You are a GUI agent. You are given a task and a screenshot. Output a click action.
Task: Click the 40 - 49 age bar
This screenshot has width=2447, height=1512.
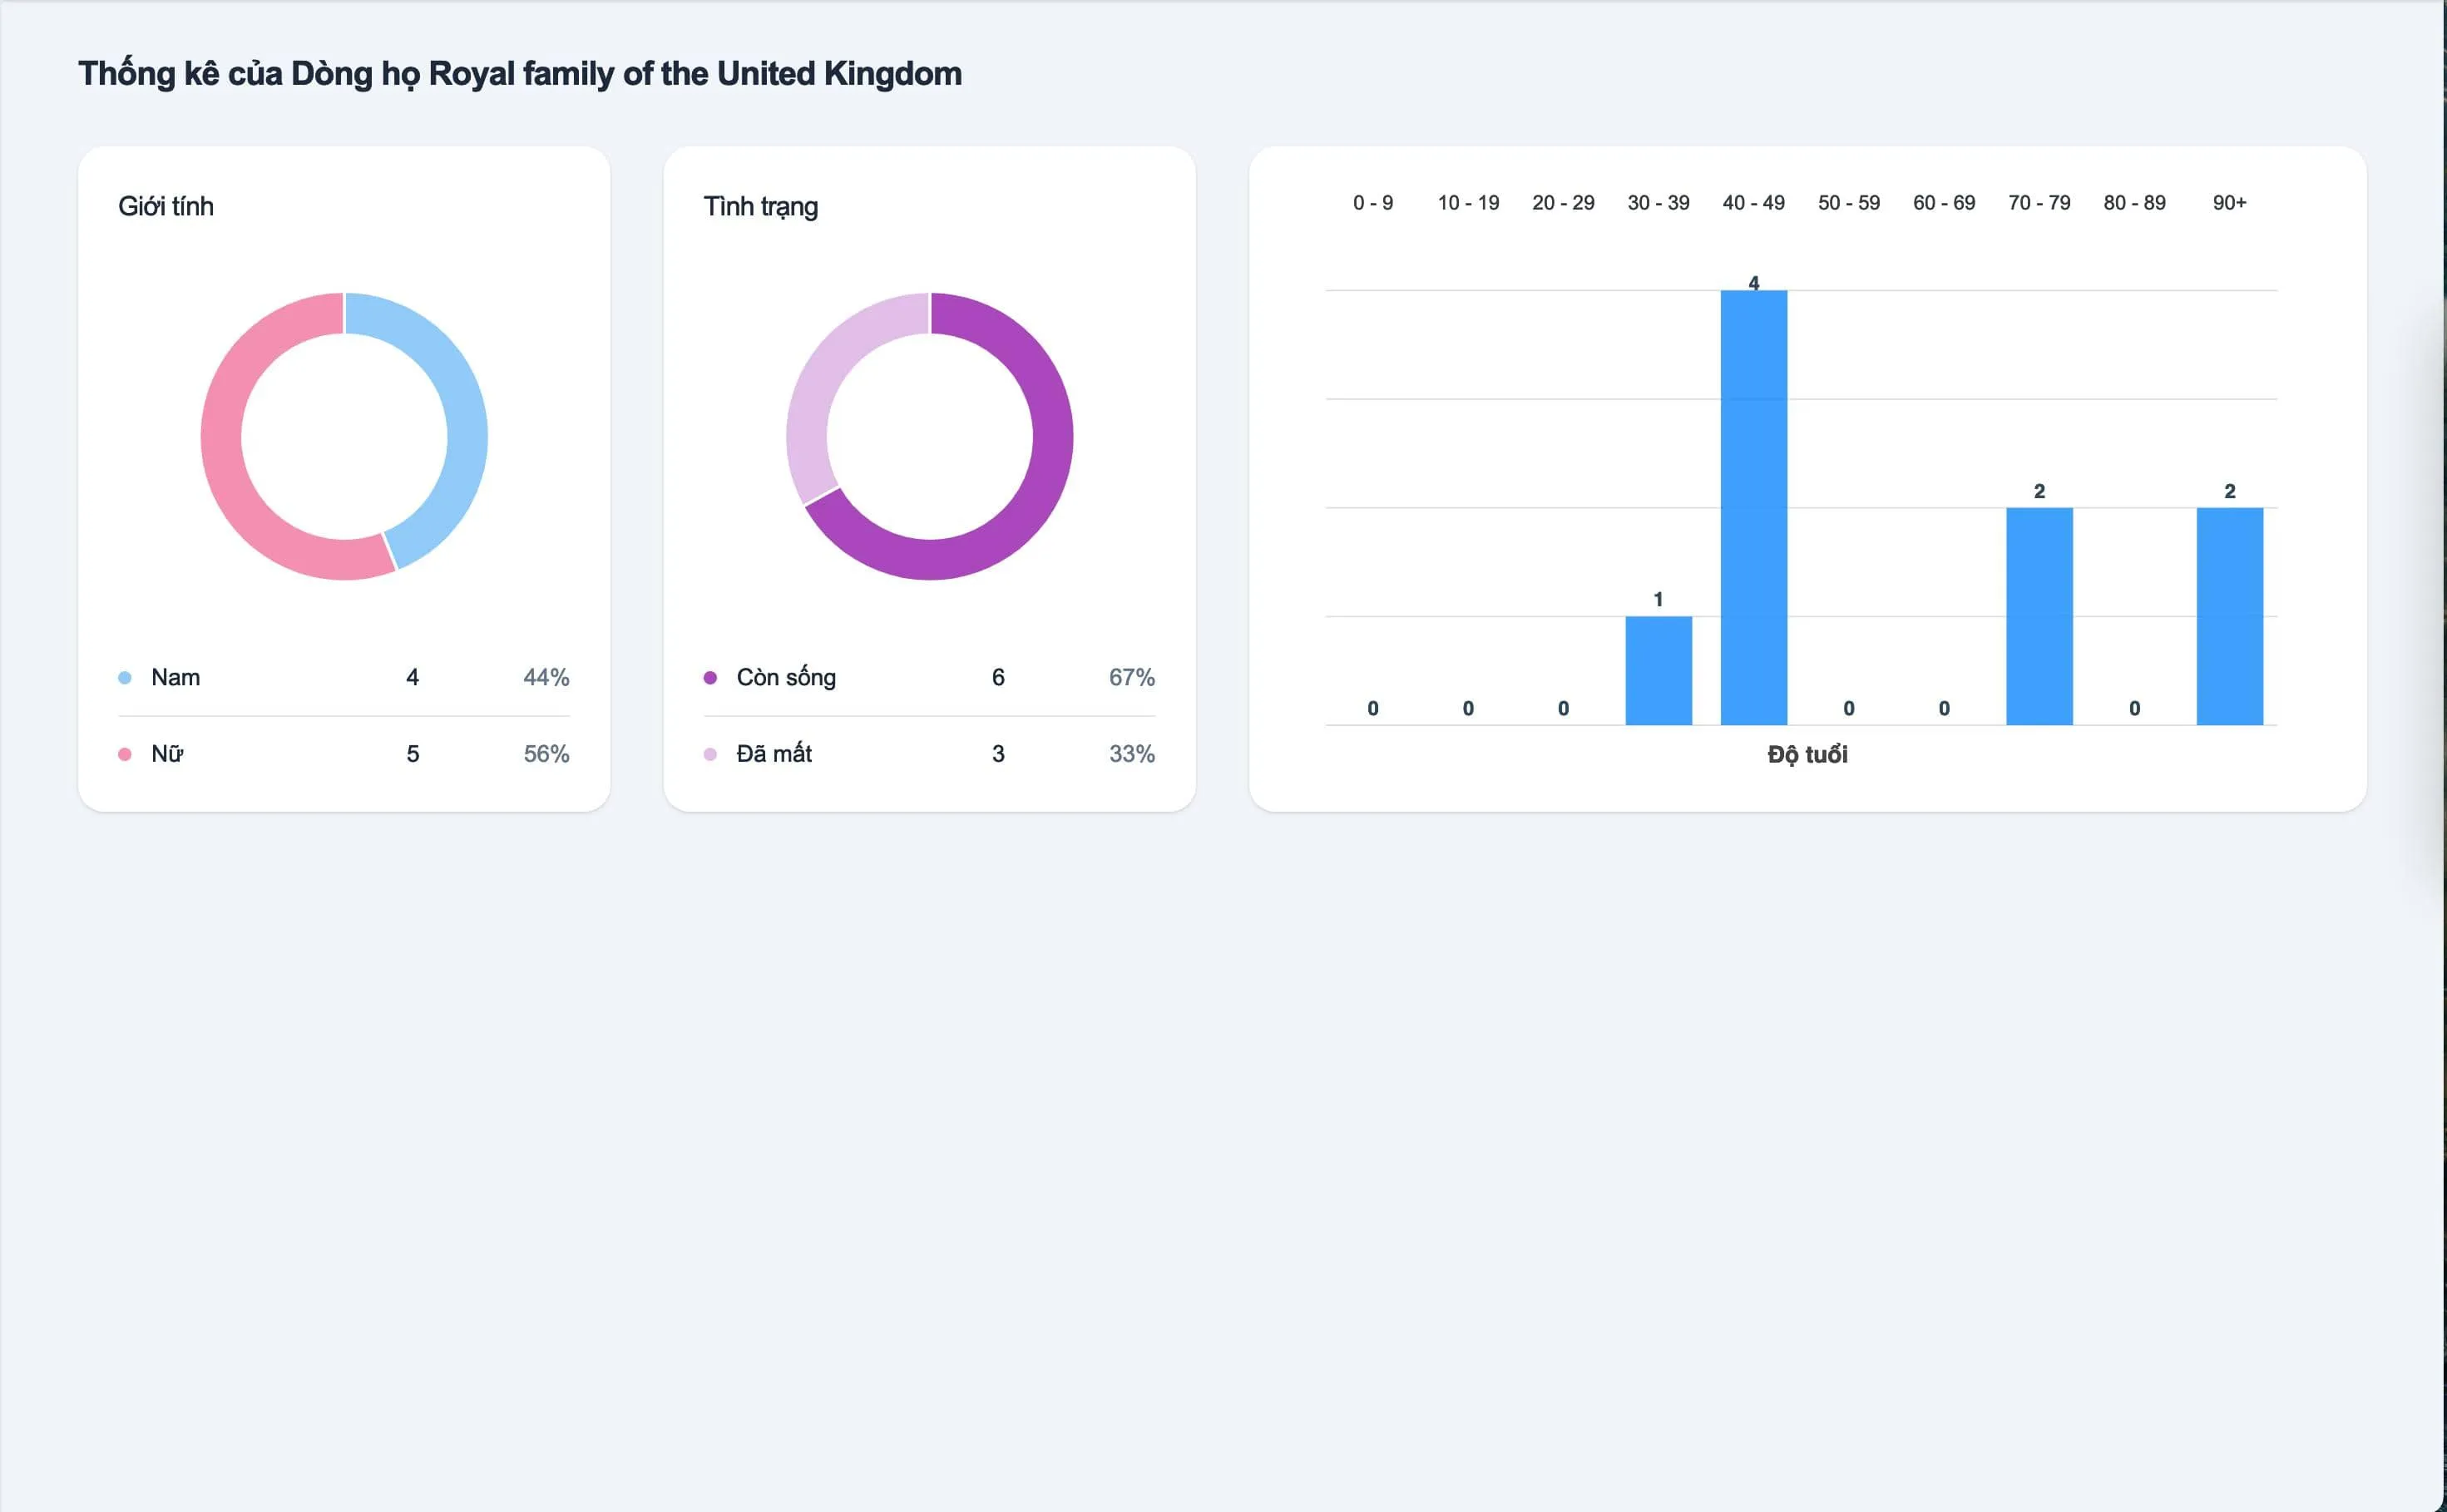coord(1753,507)
